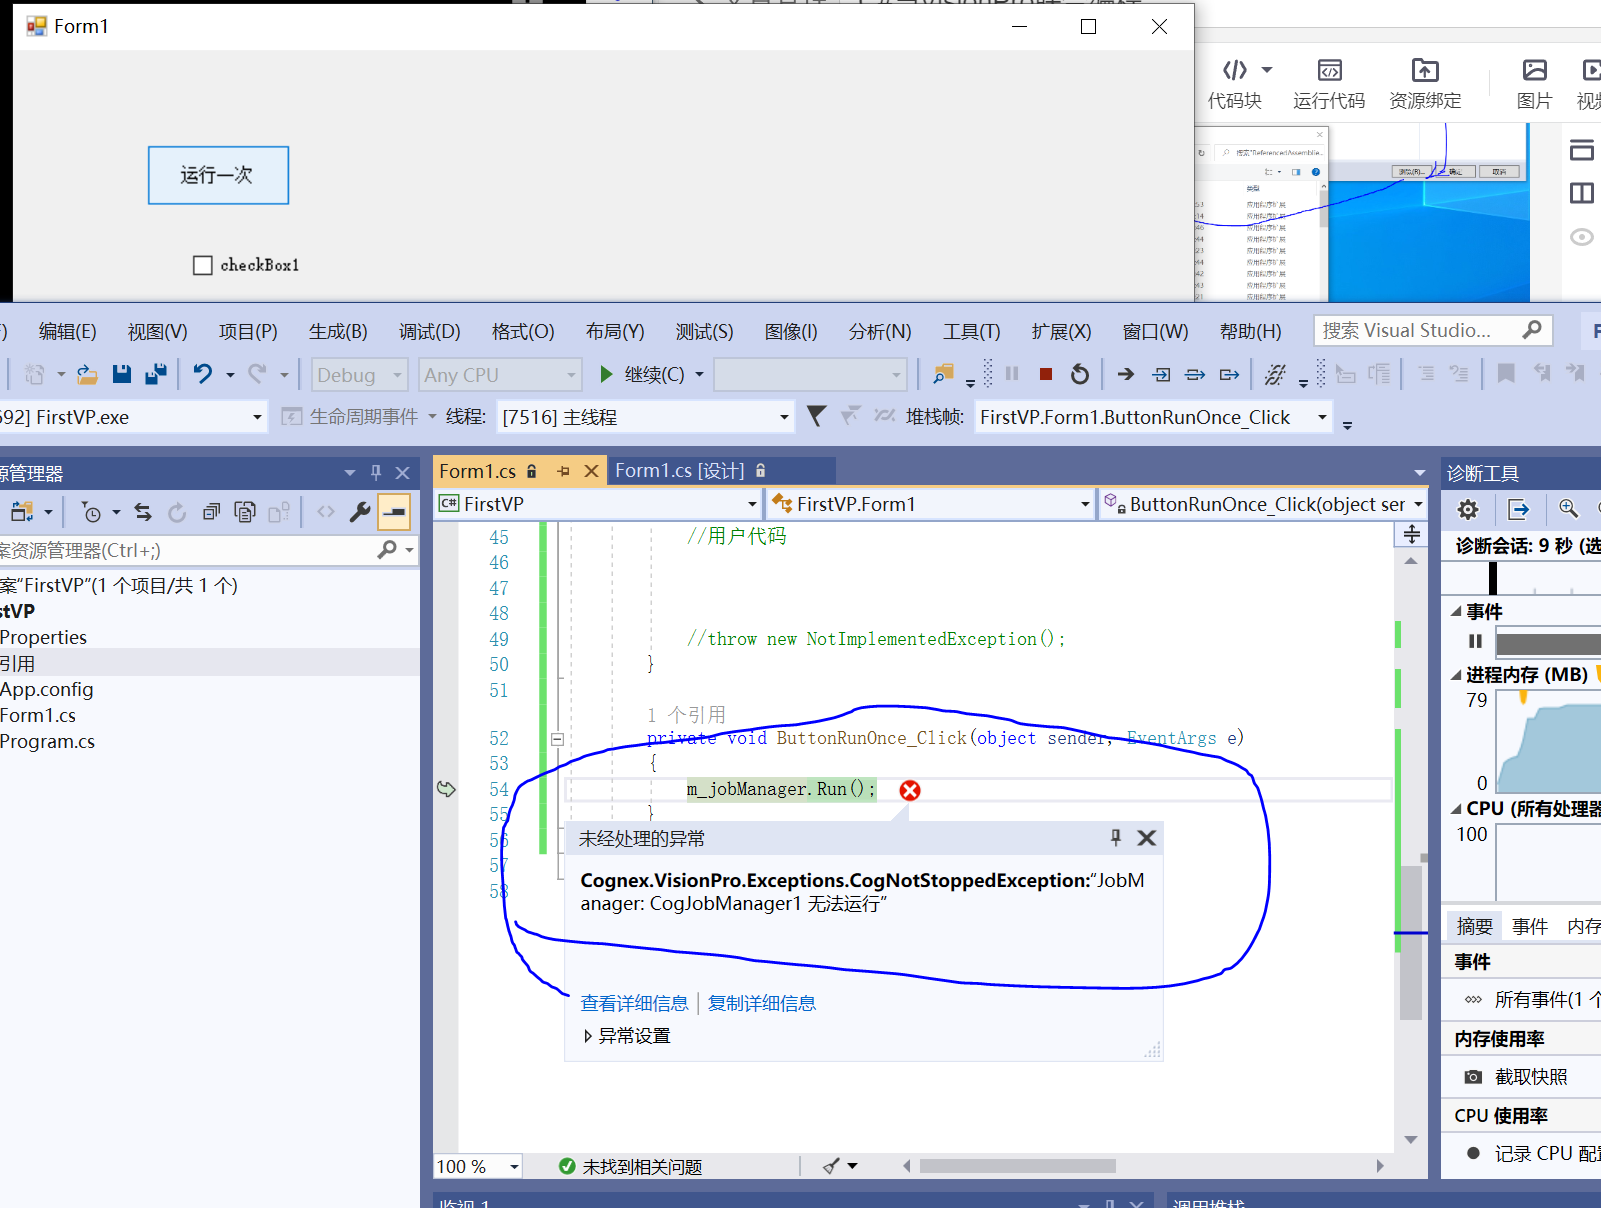Click the diagnostic tools settings gear

pos(1468,510)
